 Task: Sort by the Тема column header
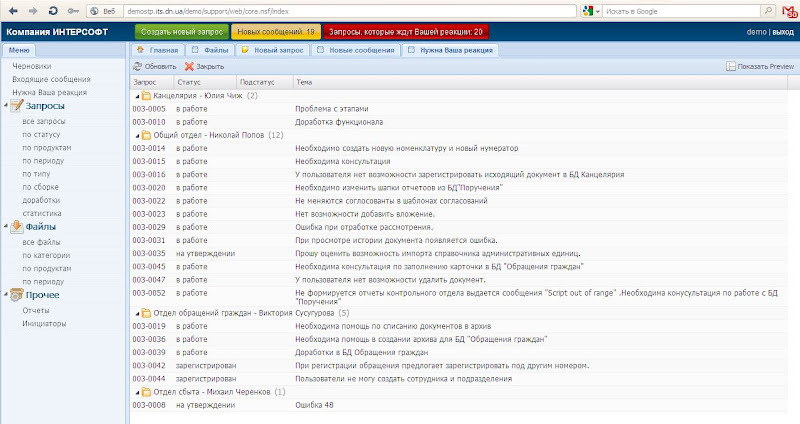540,82
